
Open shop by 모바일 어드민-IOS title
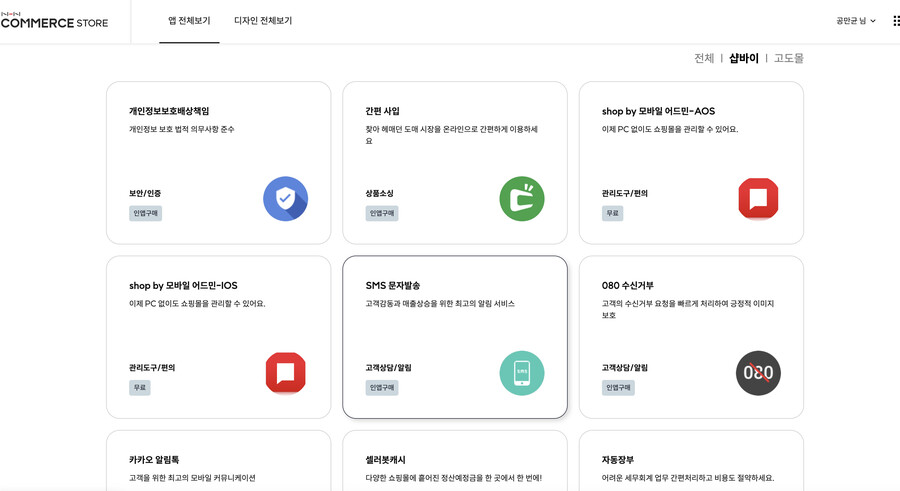pyautogui.click(x=183, y=285)
